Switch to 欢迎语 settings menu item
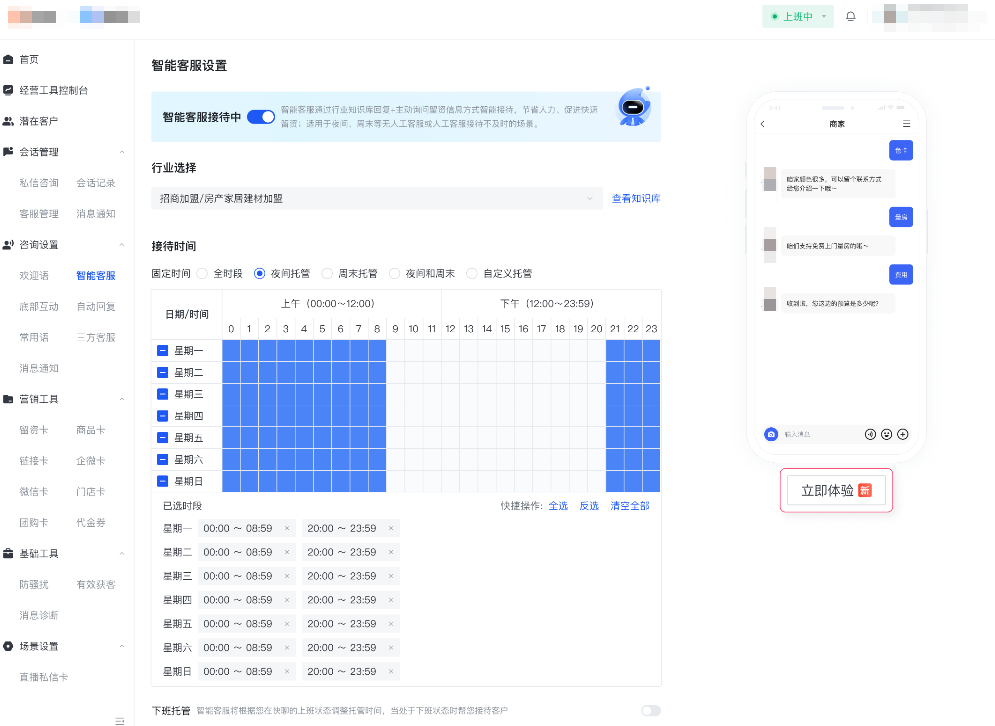Screen dimensions: 995x726 pyautogui.click(x=33, y=275)
